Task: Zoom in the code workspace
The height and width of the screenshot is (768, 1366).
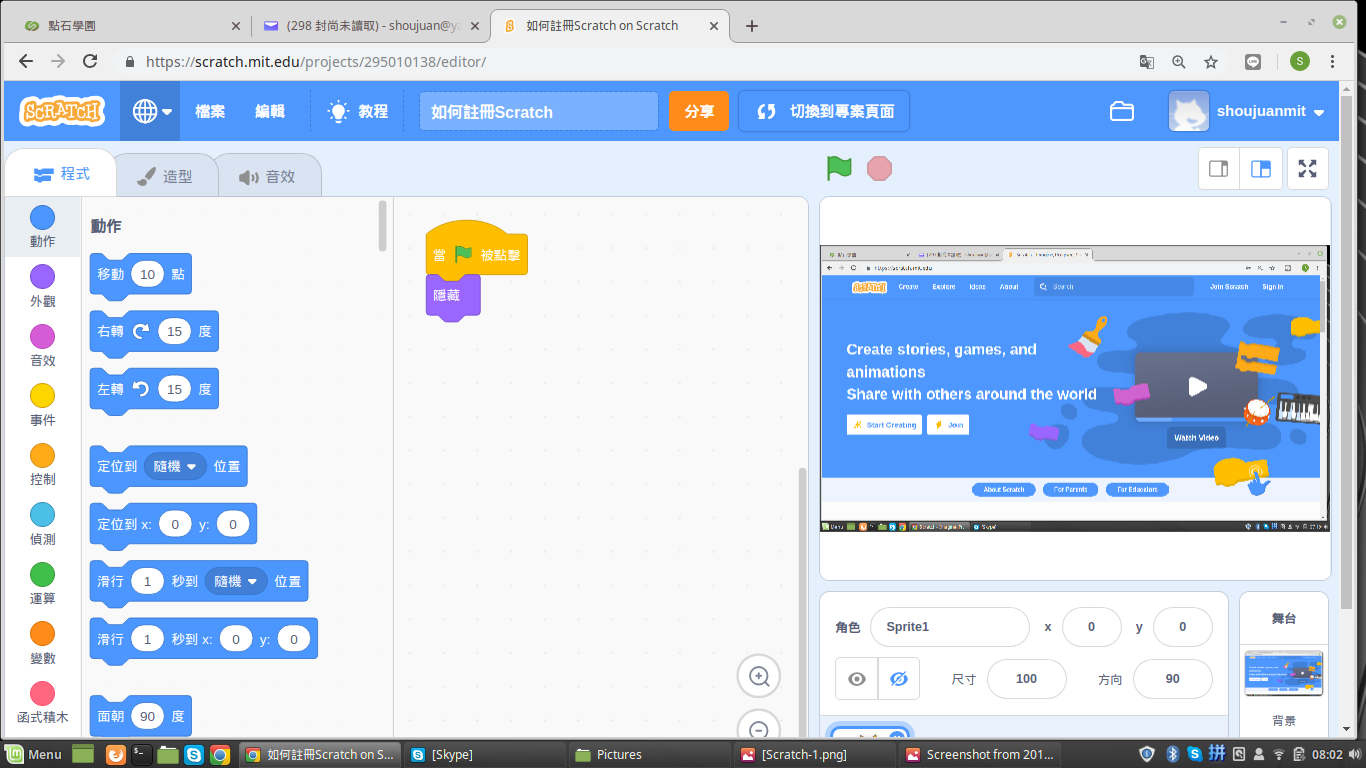Action: tap(759, 677)
